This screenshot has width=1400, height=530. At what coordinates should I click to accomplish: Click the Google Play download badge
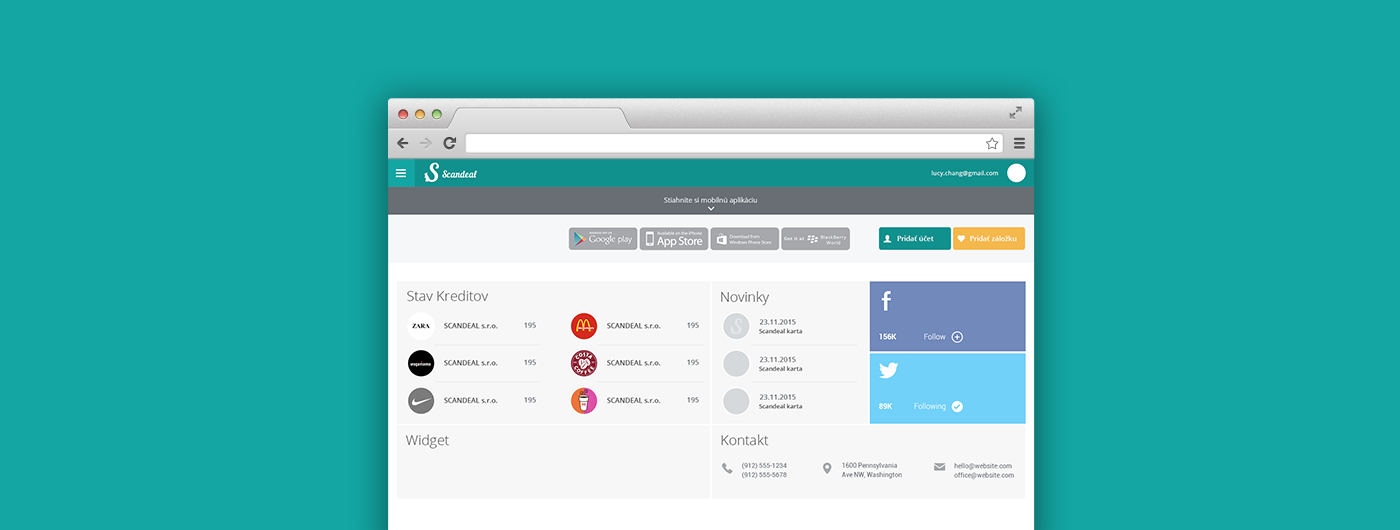point(603,239)
